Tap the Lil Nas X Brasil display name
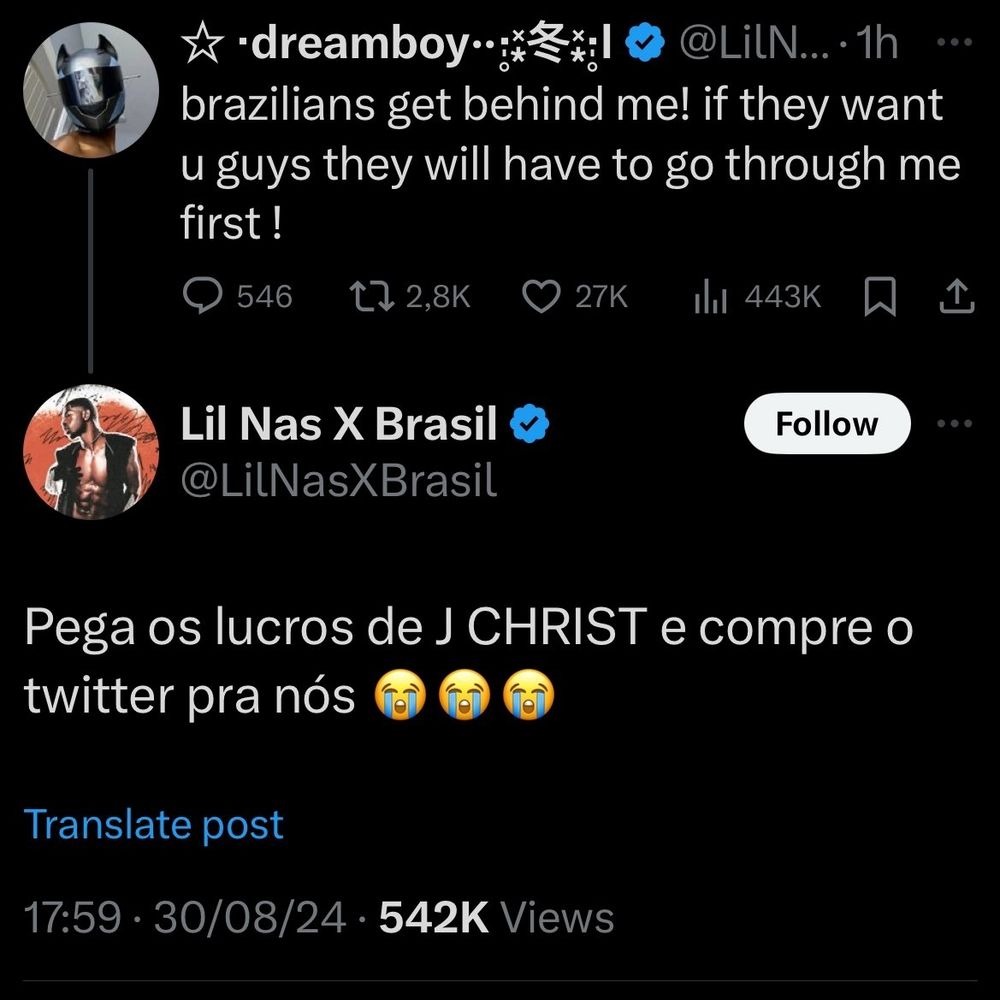Screen dimensions: 1000x1000 (x=339, y=423)
